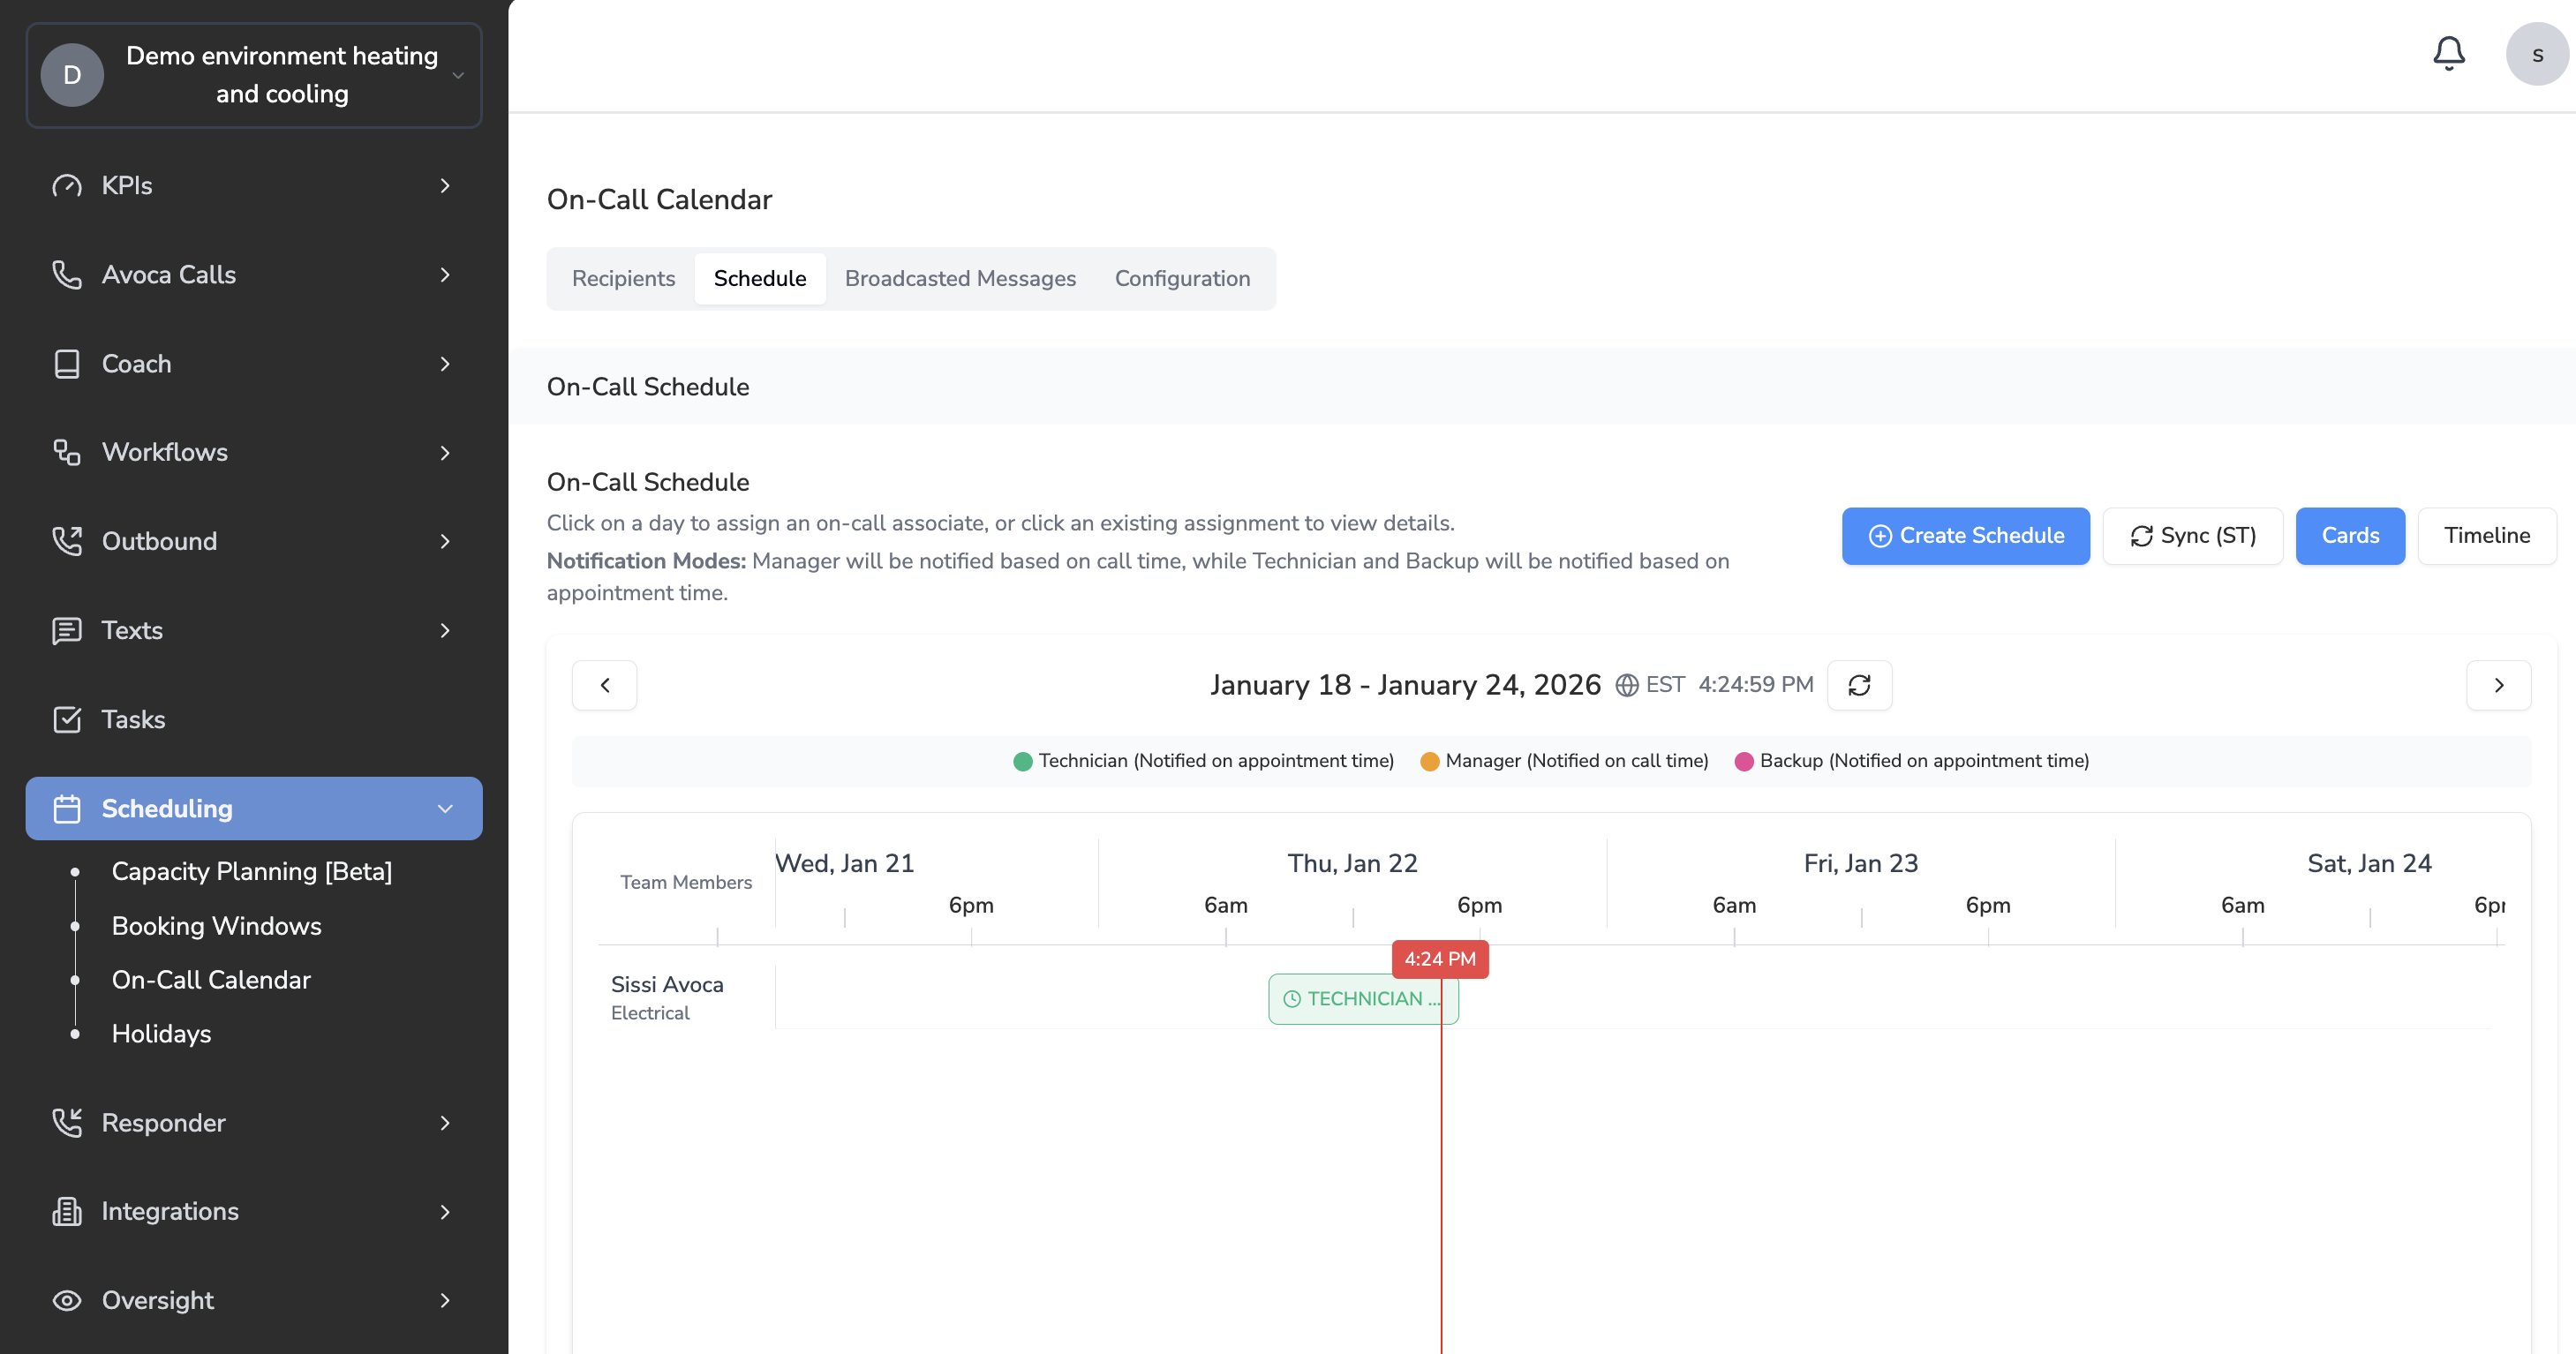This screenshot has height=1354, width=2576.
Task: Refresh the calendar with the reload icon
Action: tap(1859, 685)
